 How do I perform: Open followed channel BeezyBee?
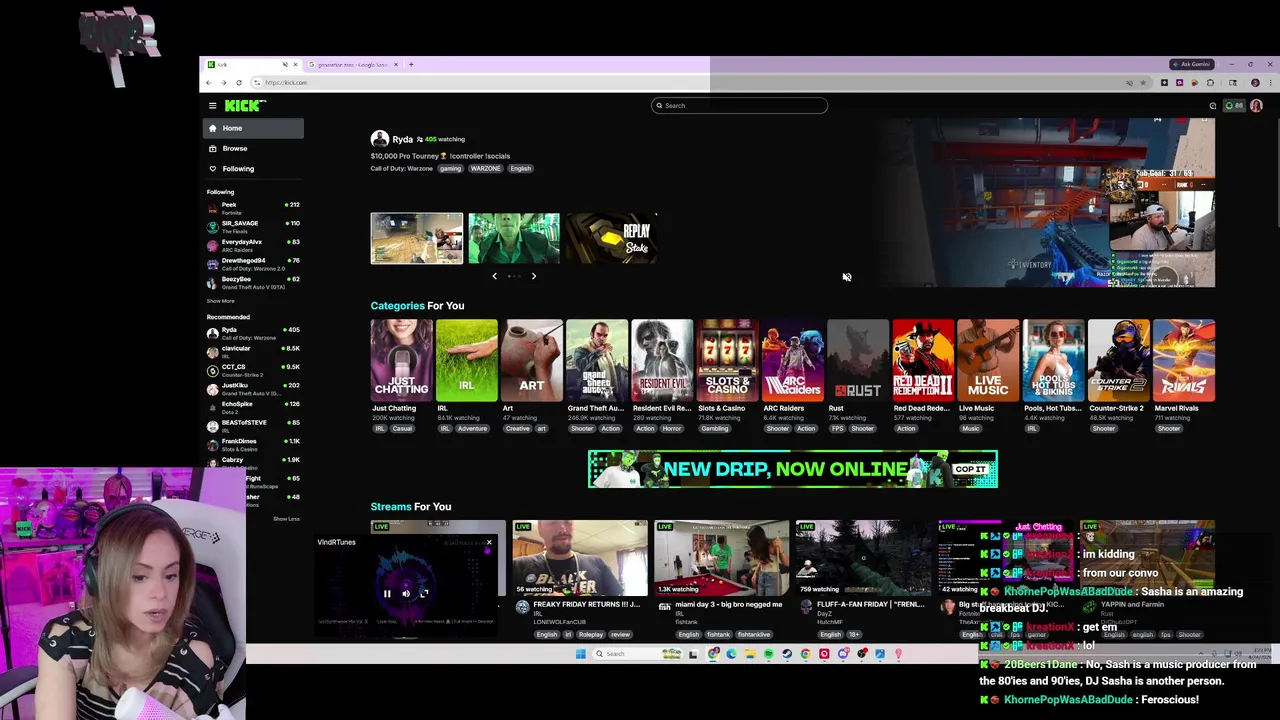[x=253, y=283]
